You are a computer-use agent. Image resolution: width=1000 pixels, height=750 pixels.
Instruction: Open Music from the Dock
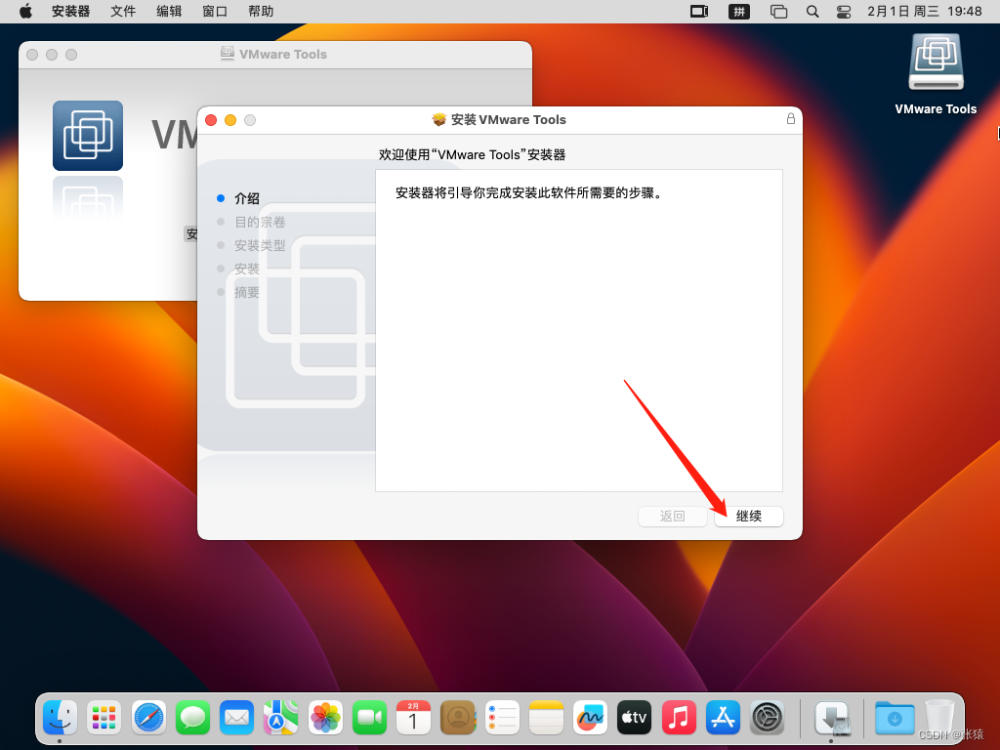[679, 717]
